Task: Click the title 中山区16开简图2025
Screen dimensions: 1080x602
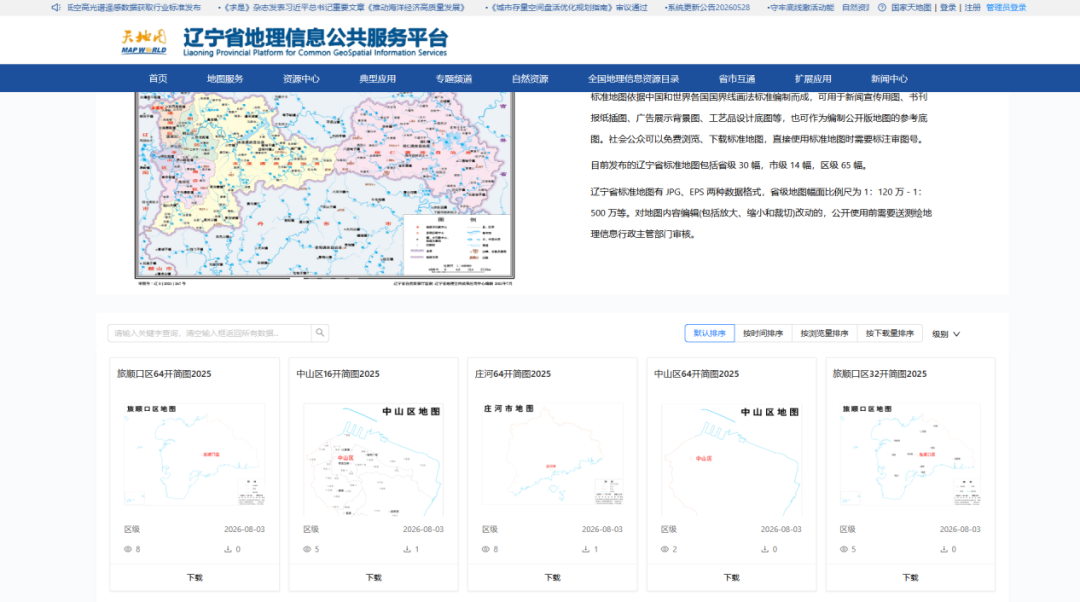Action: click(338, 374)
